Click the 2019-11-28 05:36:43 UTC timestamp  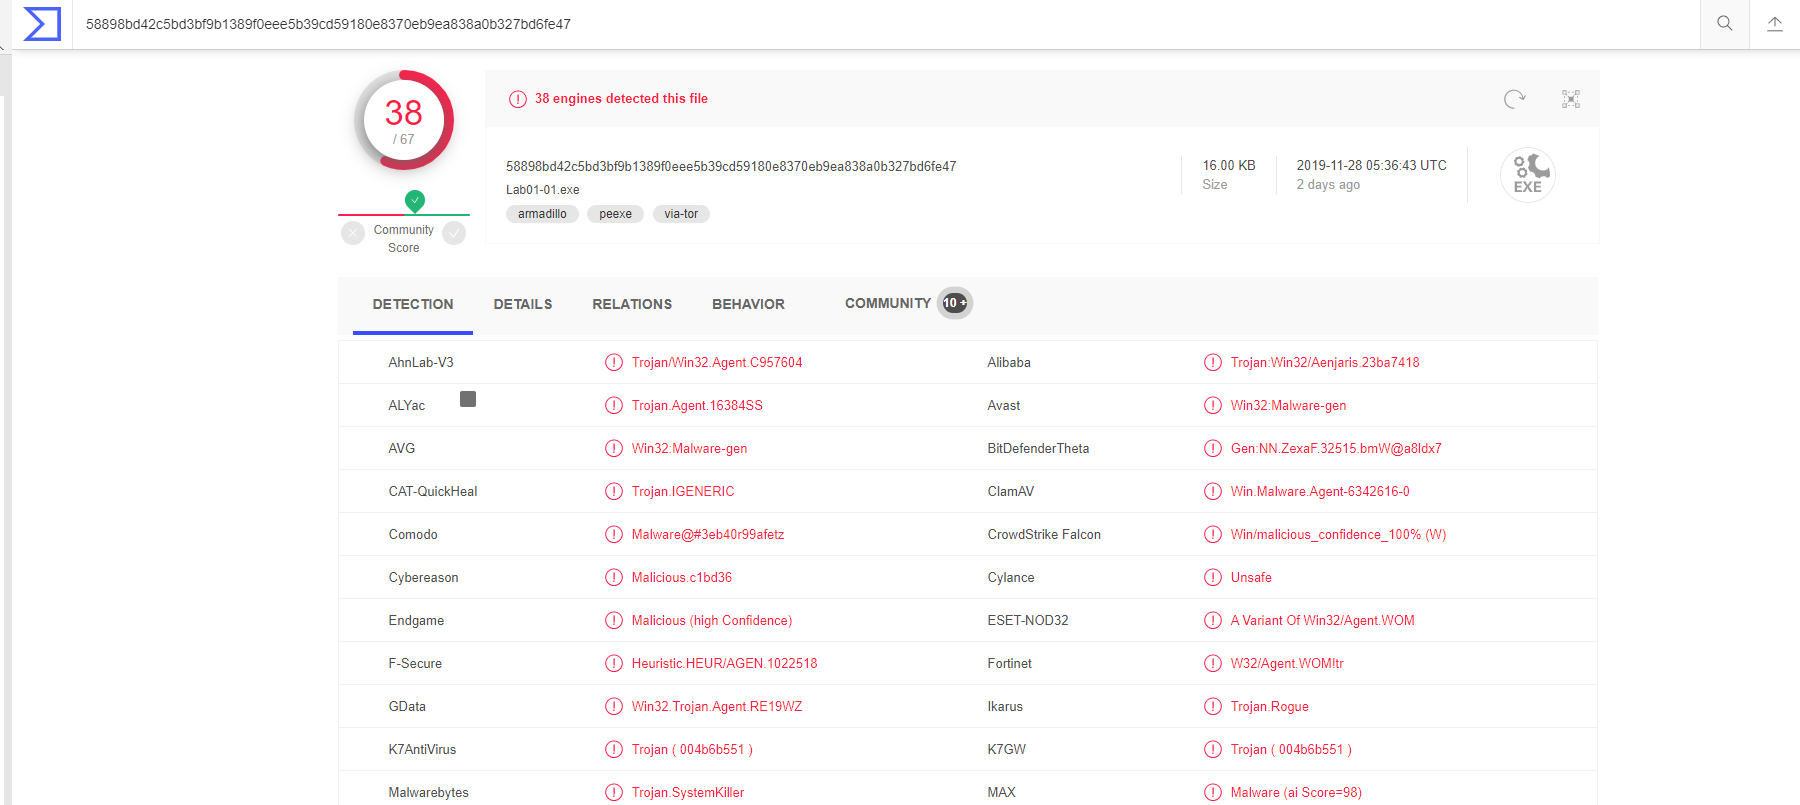1372,166
